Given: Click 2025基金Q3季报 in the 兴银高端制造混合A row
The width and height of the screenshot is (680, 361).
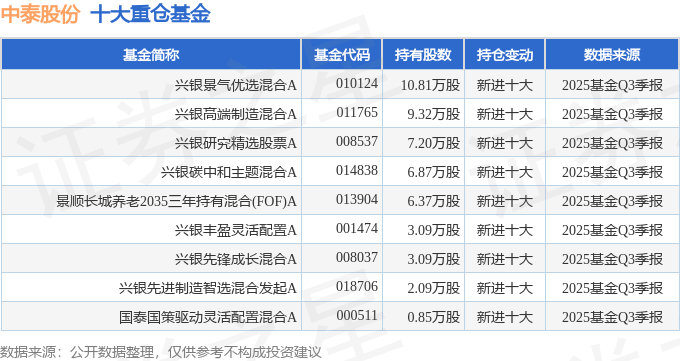Looking at the screenshot, I should (612, 114).
